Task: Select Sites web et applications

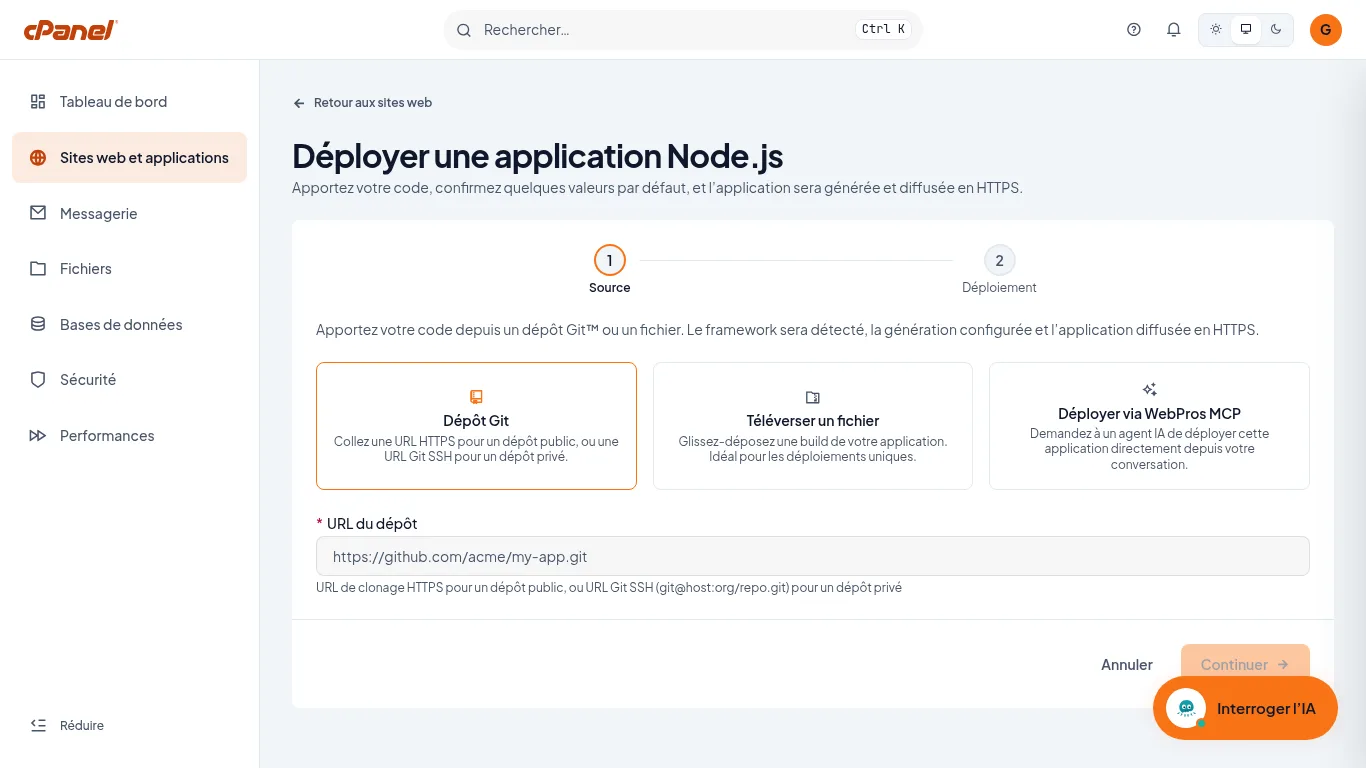Action: tap(129, 158)
